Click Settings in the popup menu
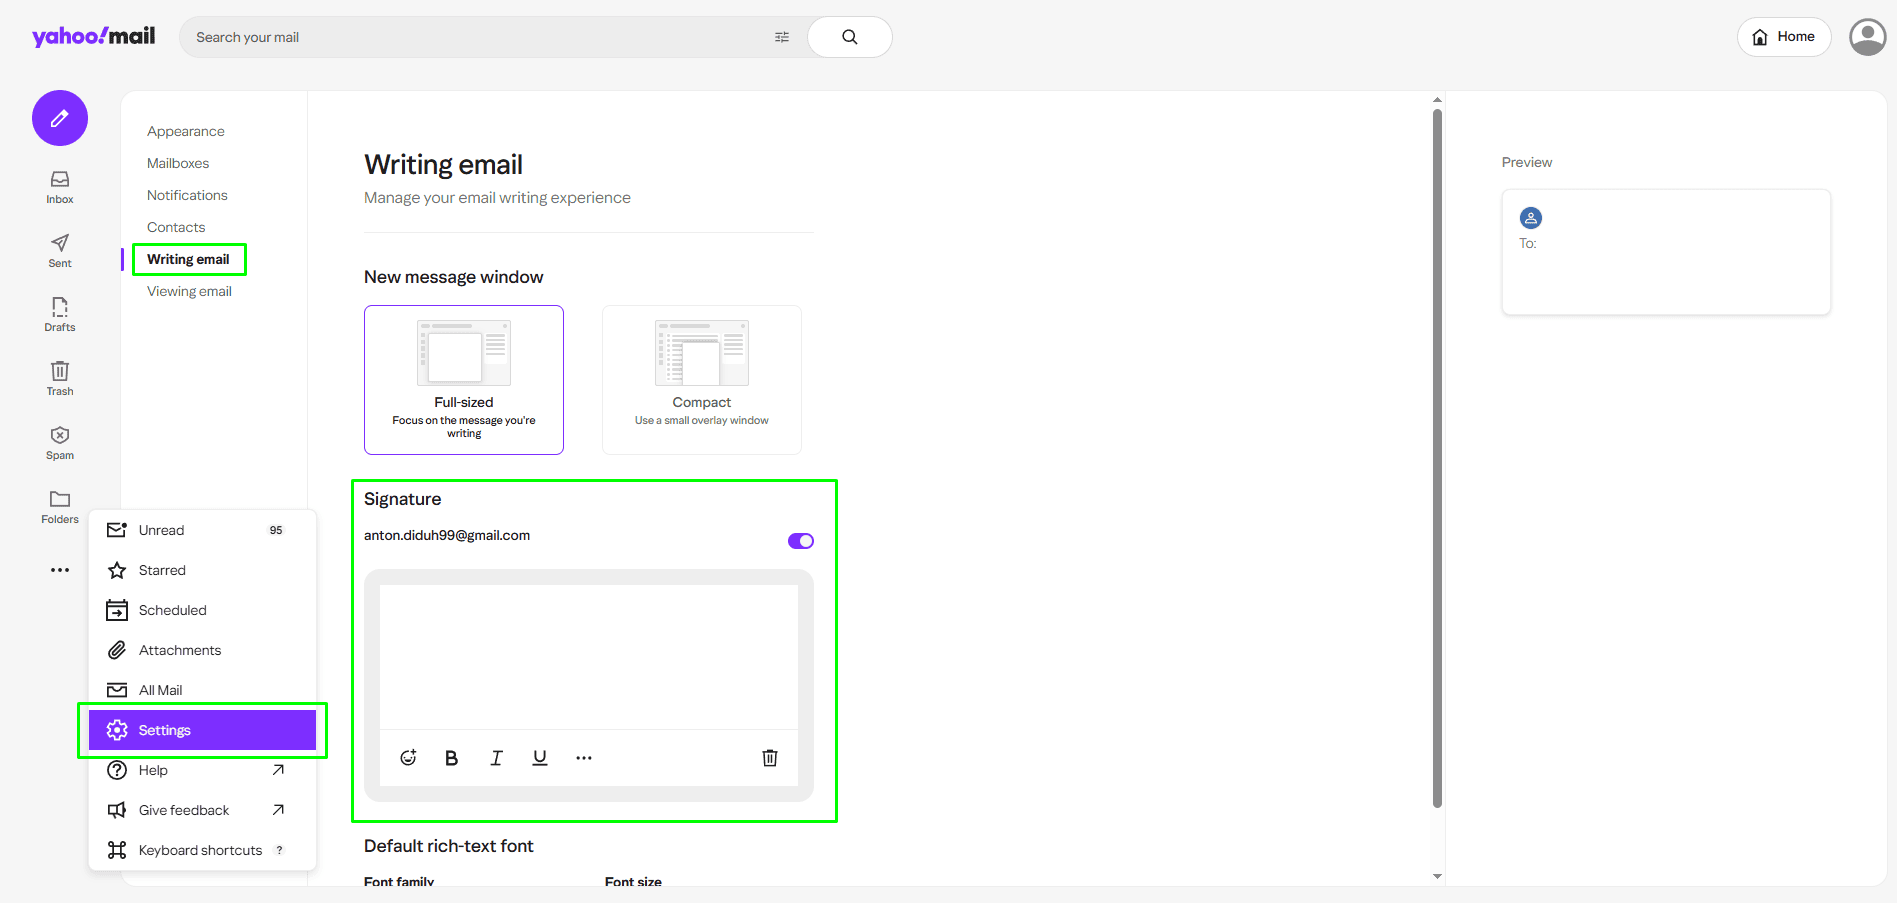The image size is (1897, 903). 202,730
